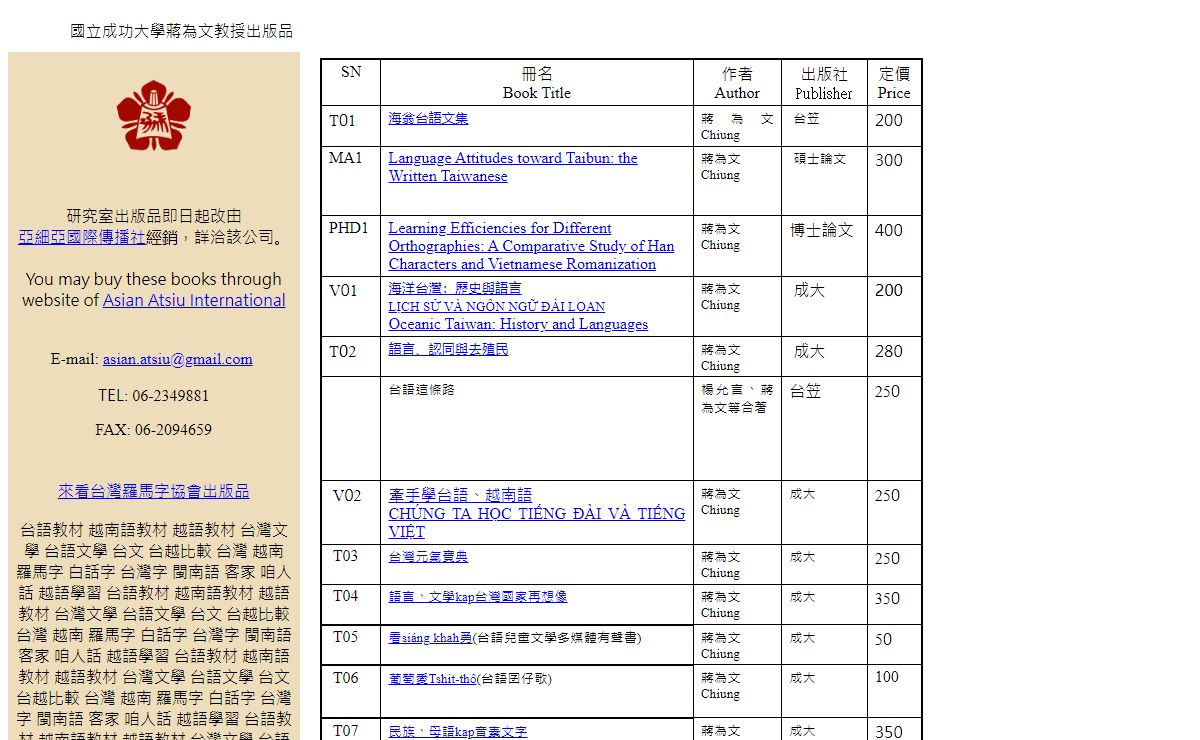Open the 亞細亞國際傳播社 link
Screen dimensions: 1200x740
(81, 237)
